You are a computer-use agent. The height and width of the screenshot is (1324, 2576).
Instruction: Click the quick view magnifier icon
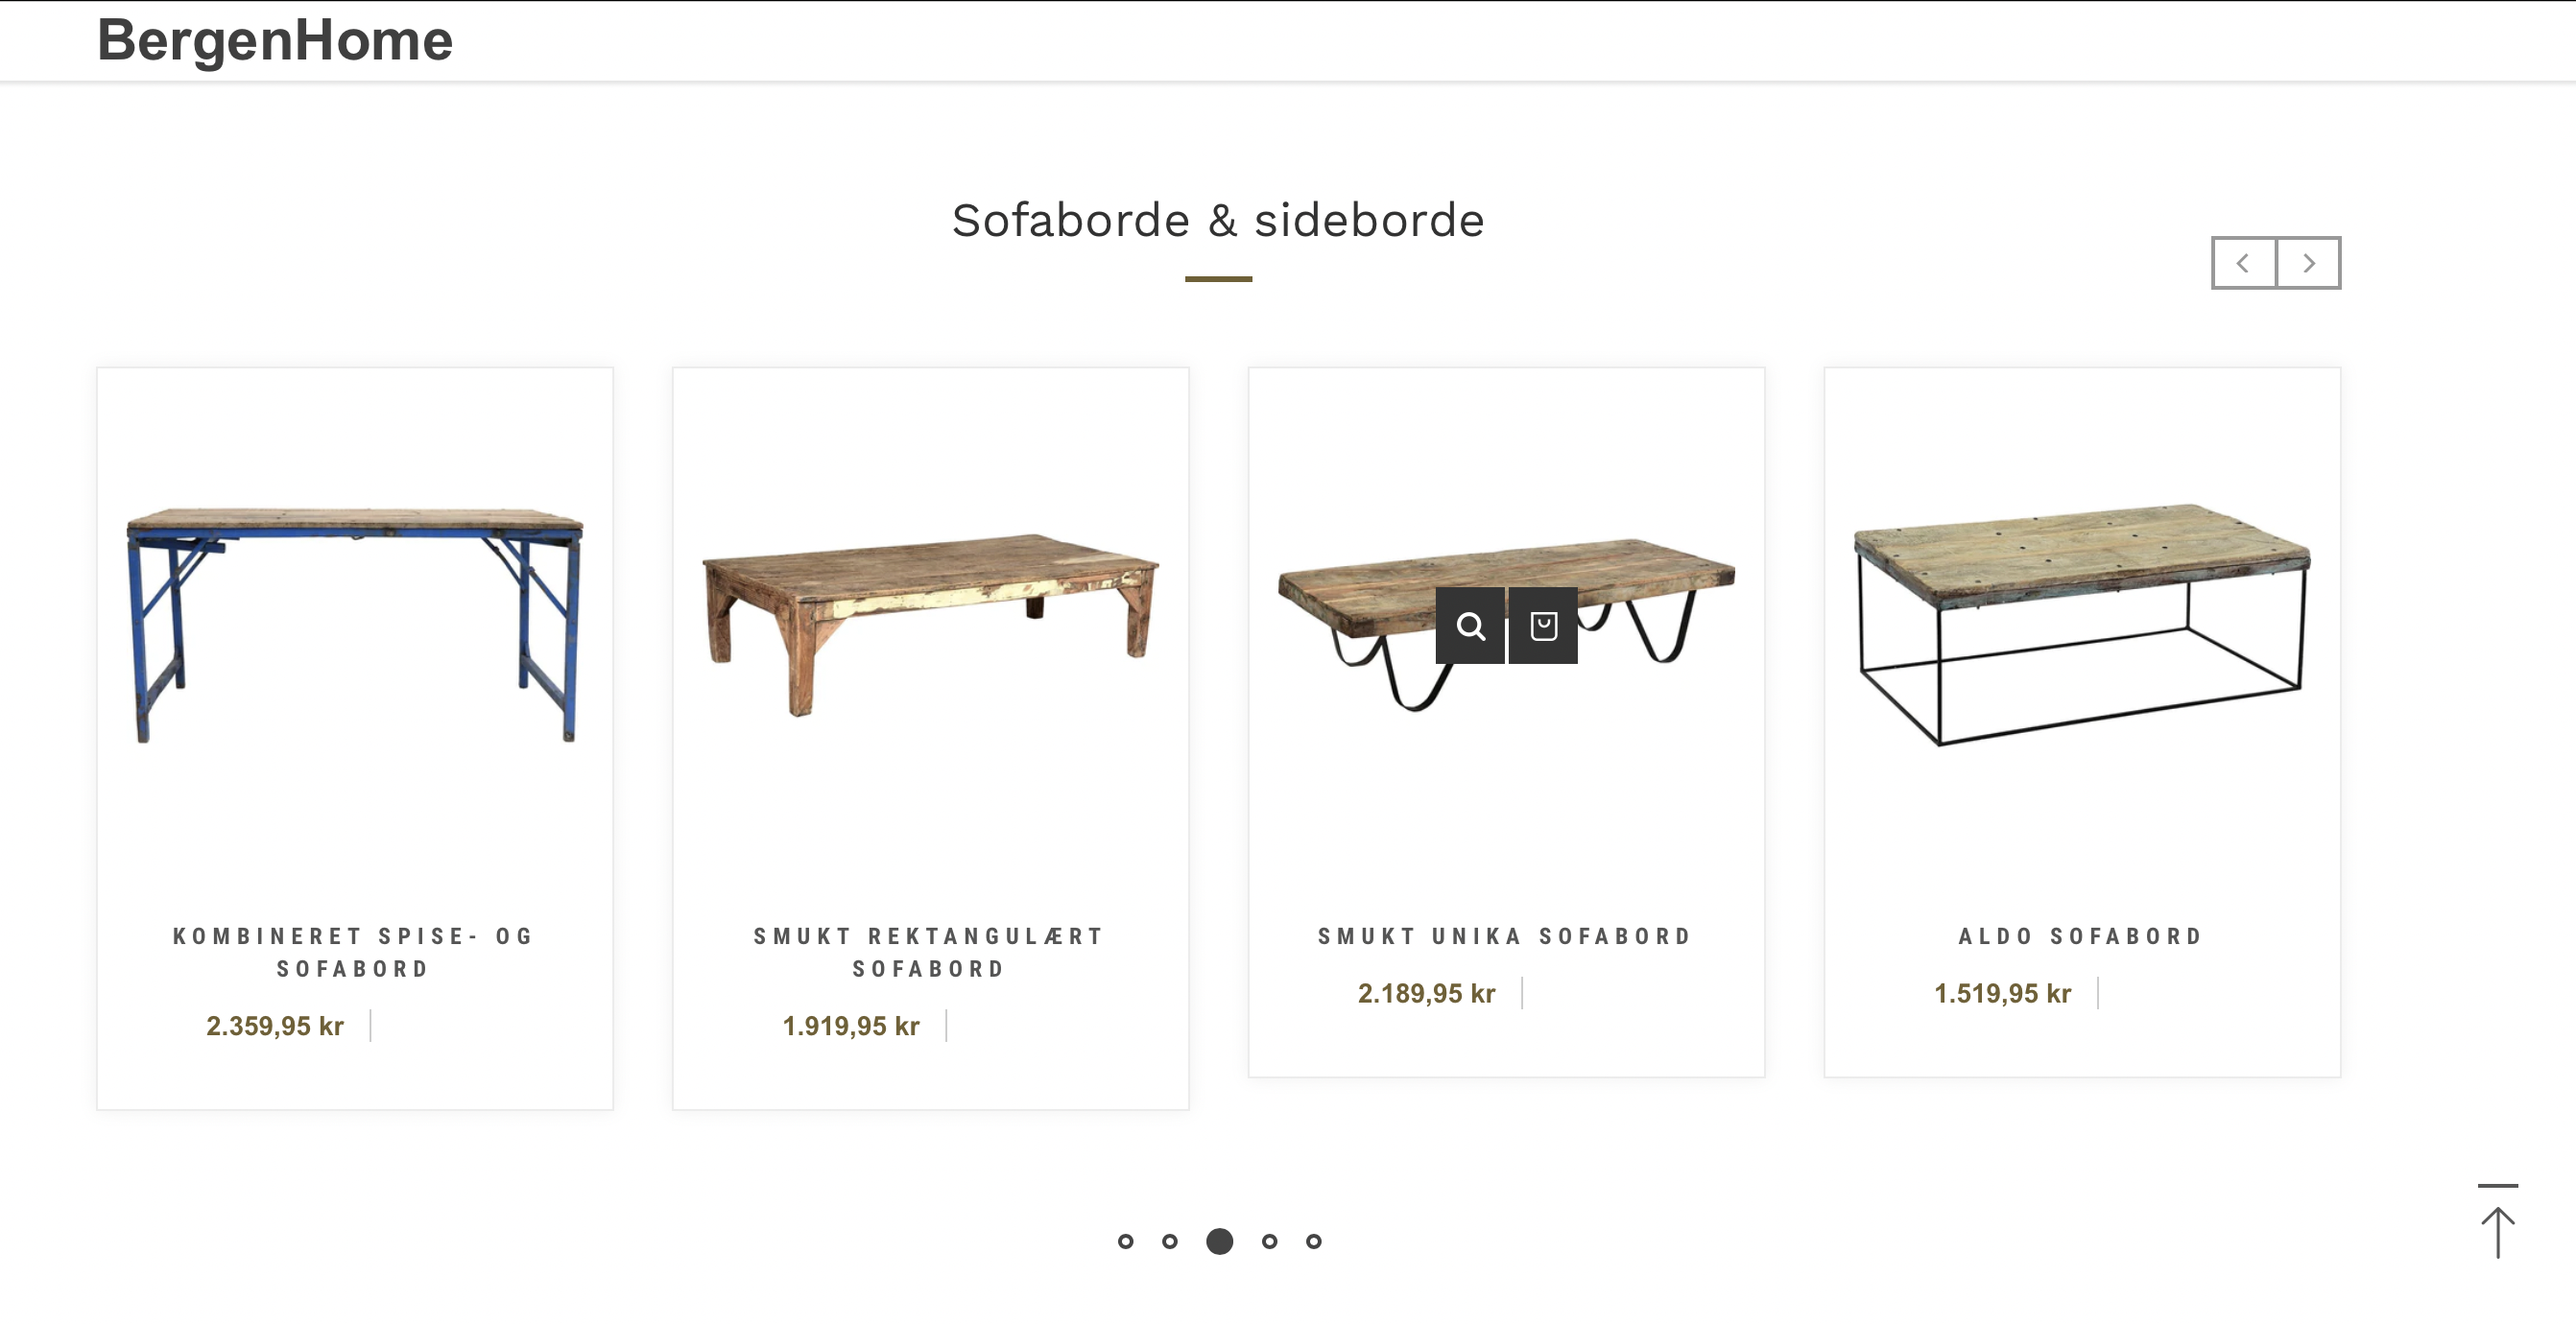coord(1470,626)
